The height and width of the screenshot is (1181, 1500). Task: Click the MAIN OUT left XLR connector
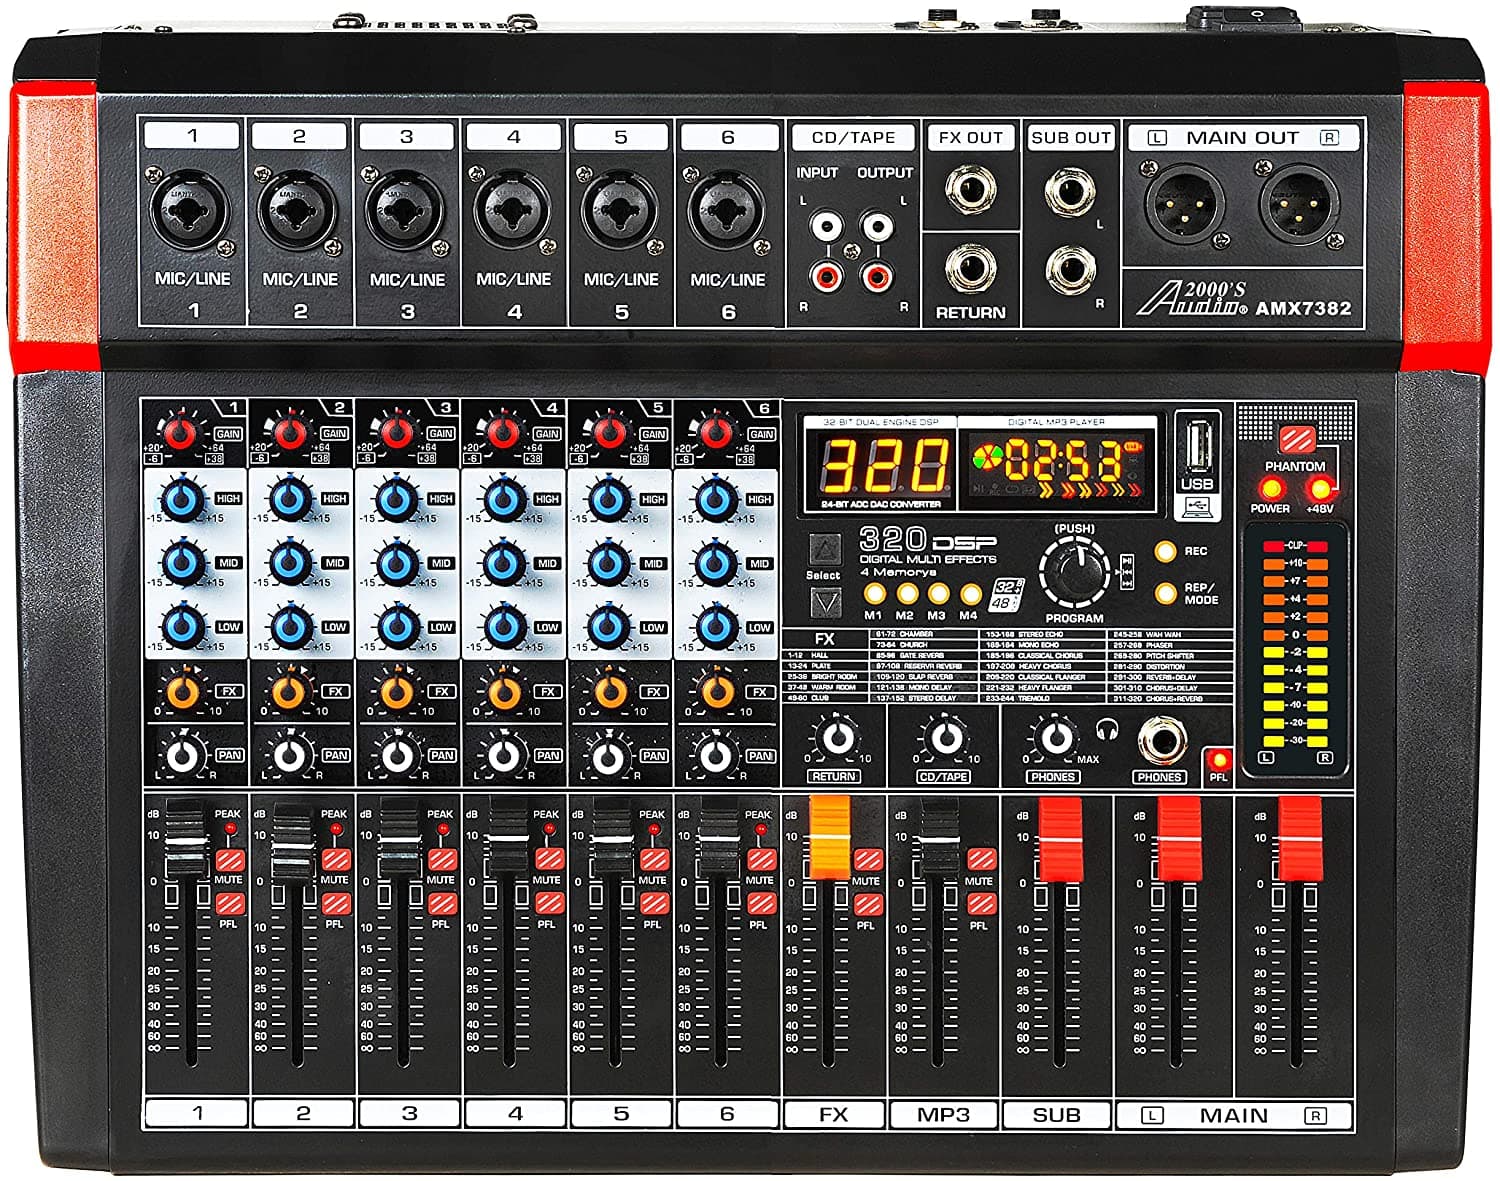1186,204
